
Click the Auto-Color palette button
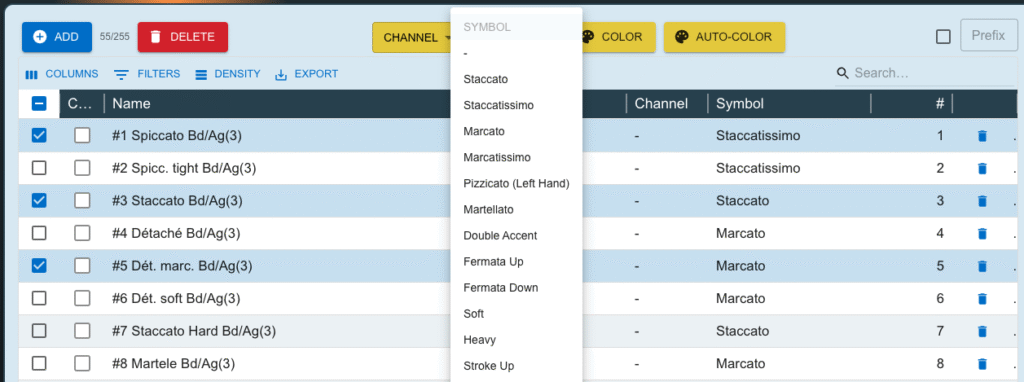click(724, 37)
